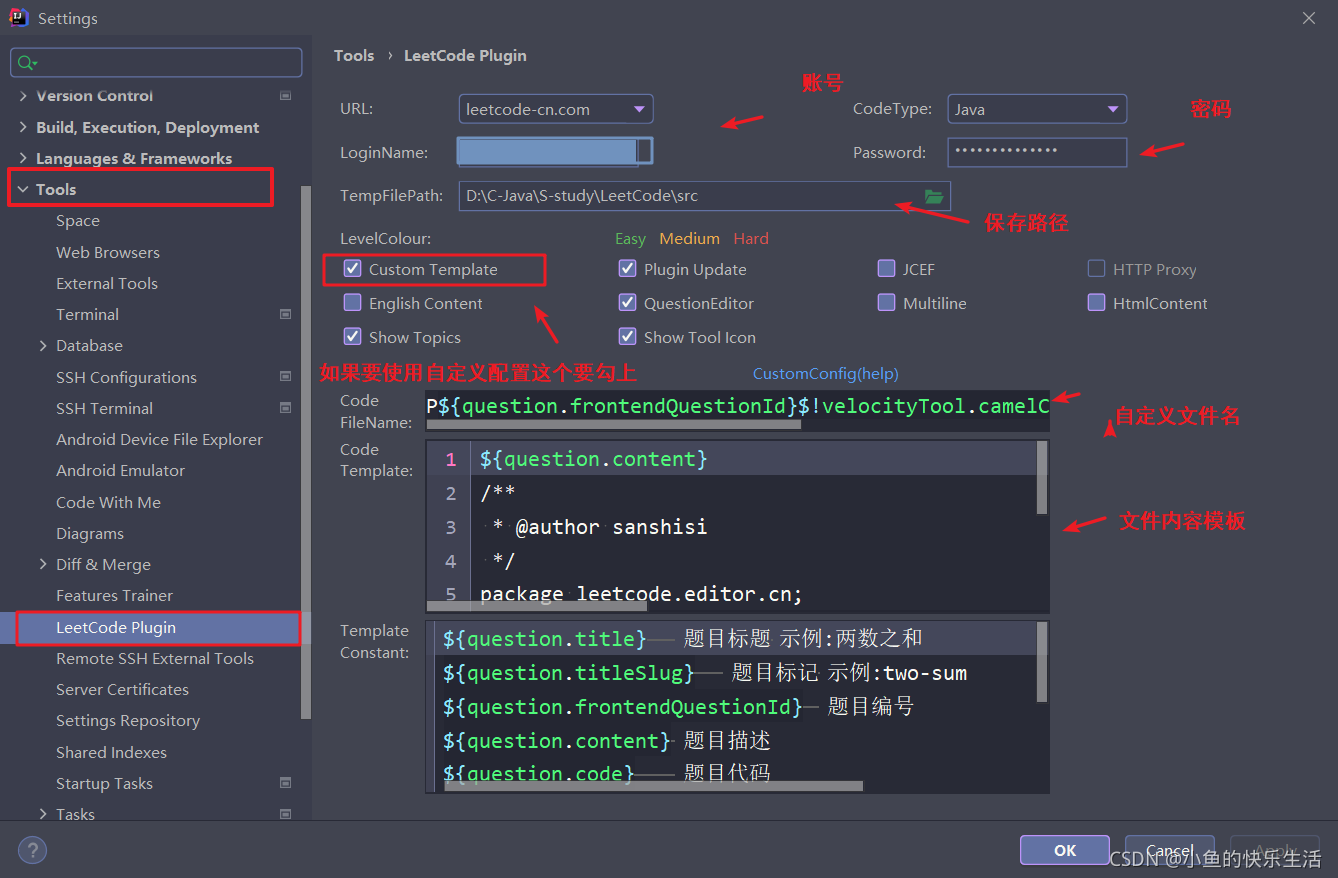
Task: Click the OK button
Action: click(1065, 850)
